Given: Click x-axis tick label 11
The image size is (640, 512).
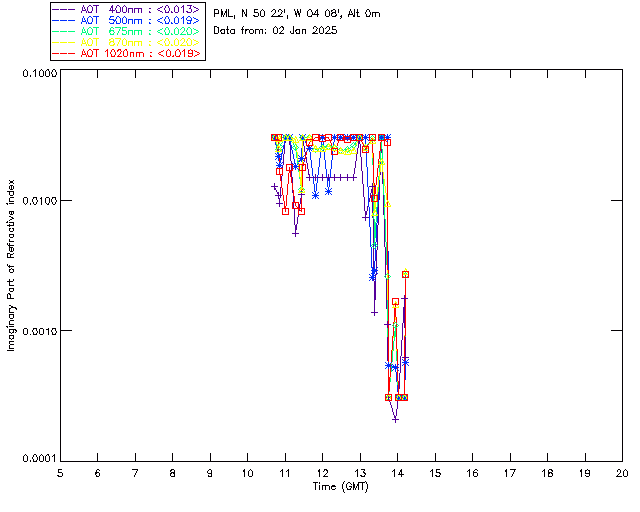Looking at the screenshot, I should [285, 473].
